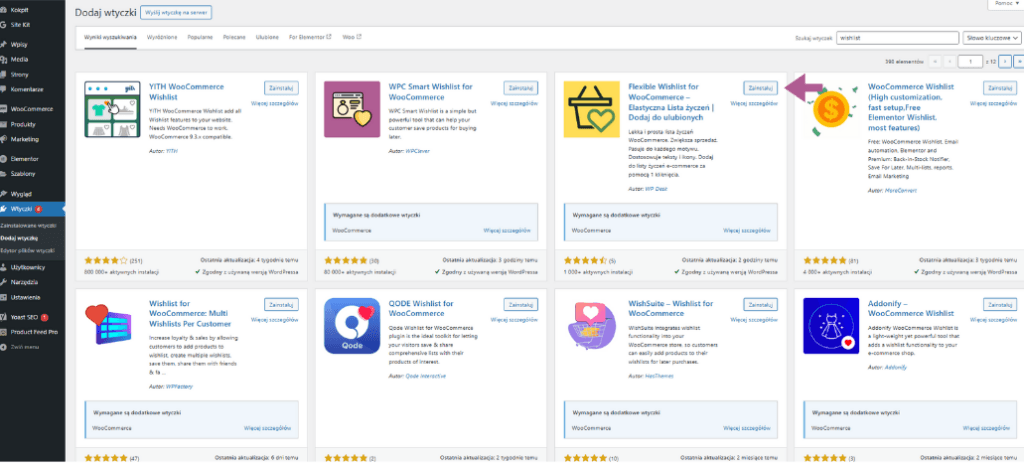Install MoreConvert WooCommerce Wishlist plugin

[1000, 87]
